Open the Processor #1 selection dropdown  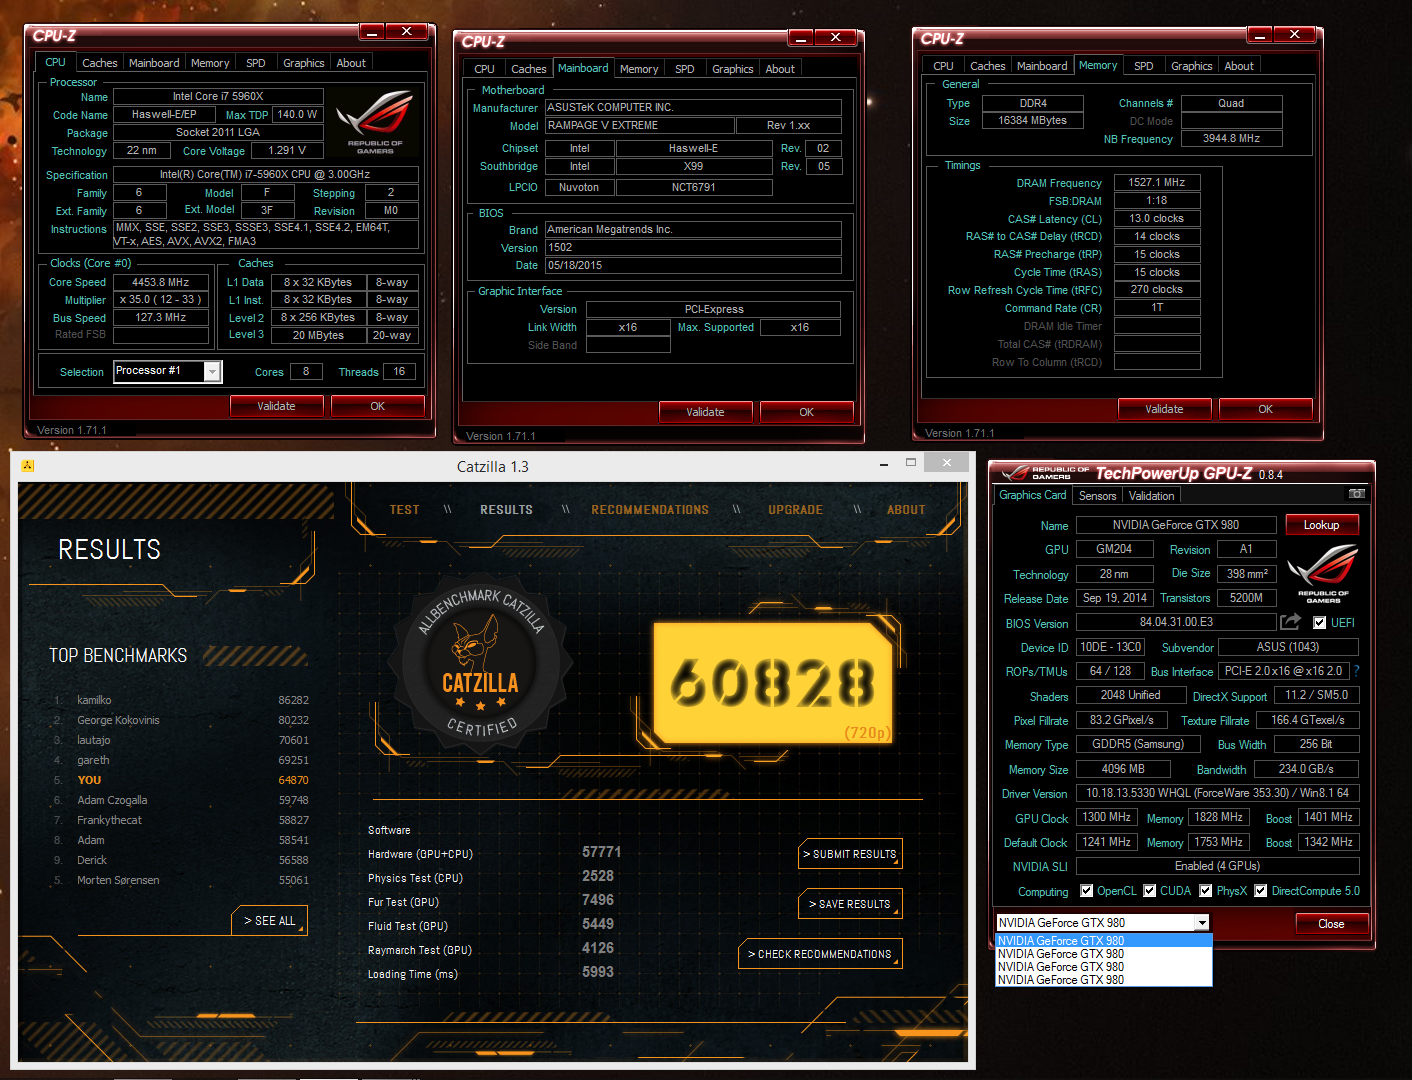(212, 372)
